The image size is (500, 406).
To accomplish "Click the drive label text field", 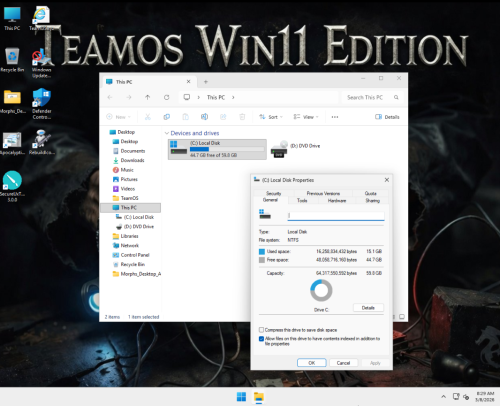I will coord(336,216).
